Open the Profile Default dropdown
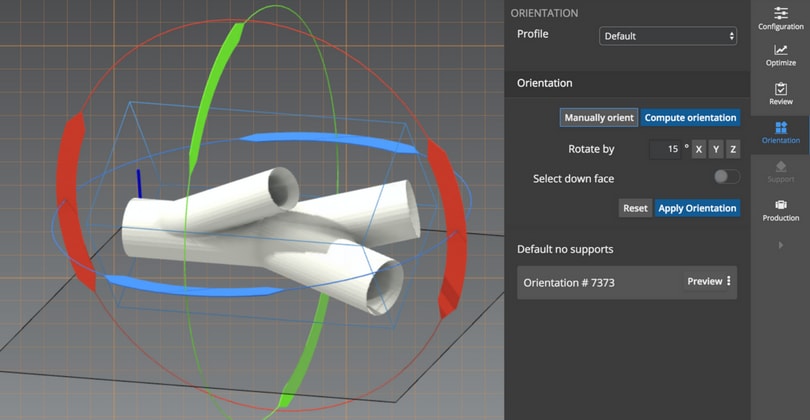This screenshot has height=420, width=810. [667, 36]
